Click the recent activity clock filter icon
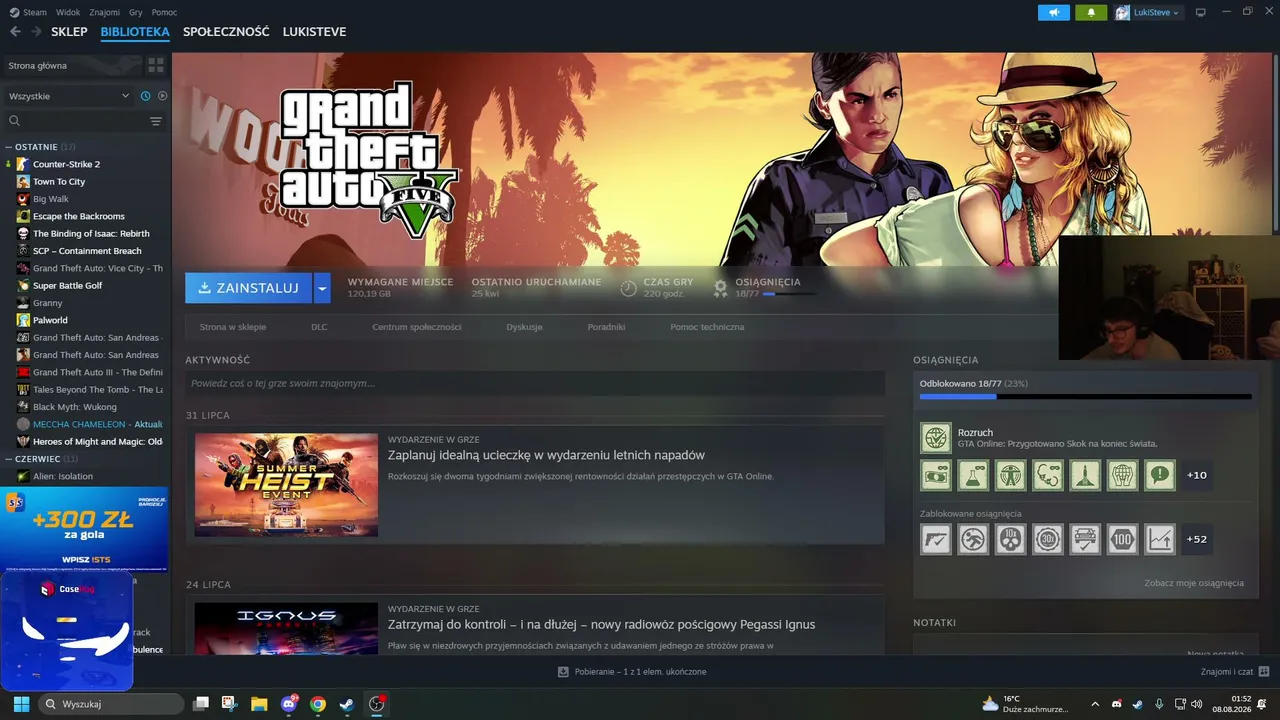 point(146,96)
